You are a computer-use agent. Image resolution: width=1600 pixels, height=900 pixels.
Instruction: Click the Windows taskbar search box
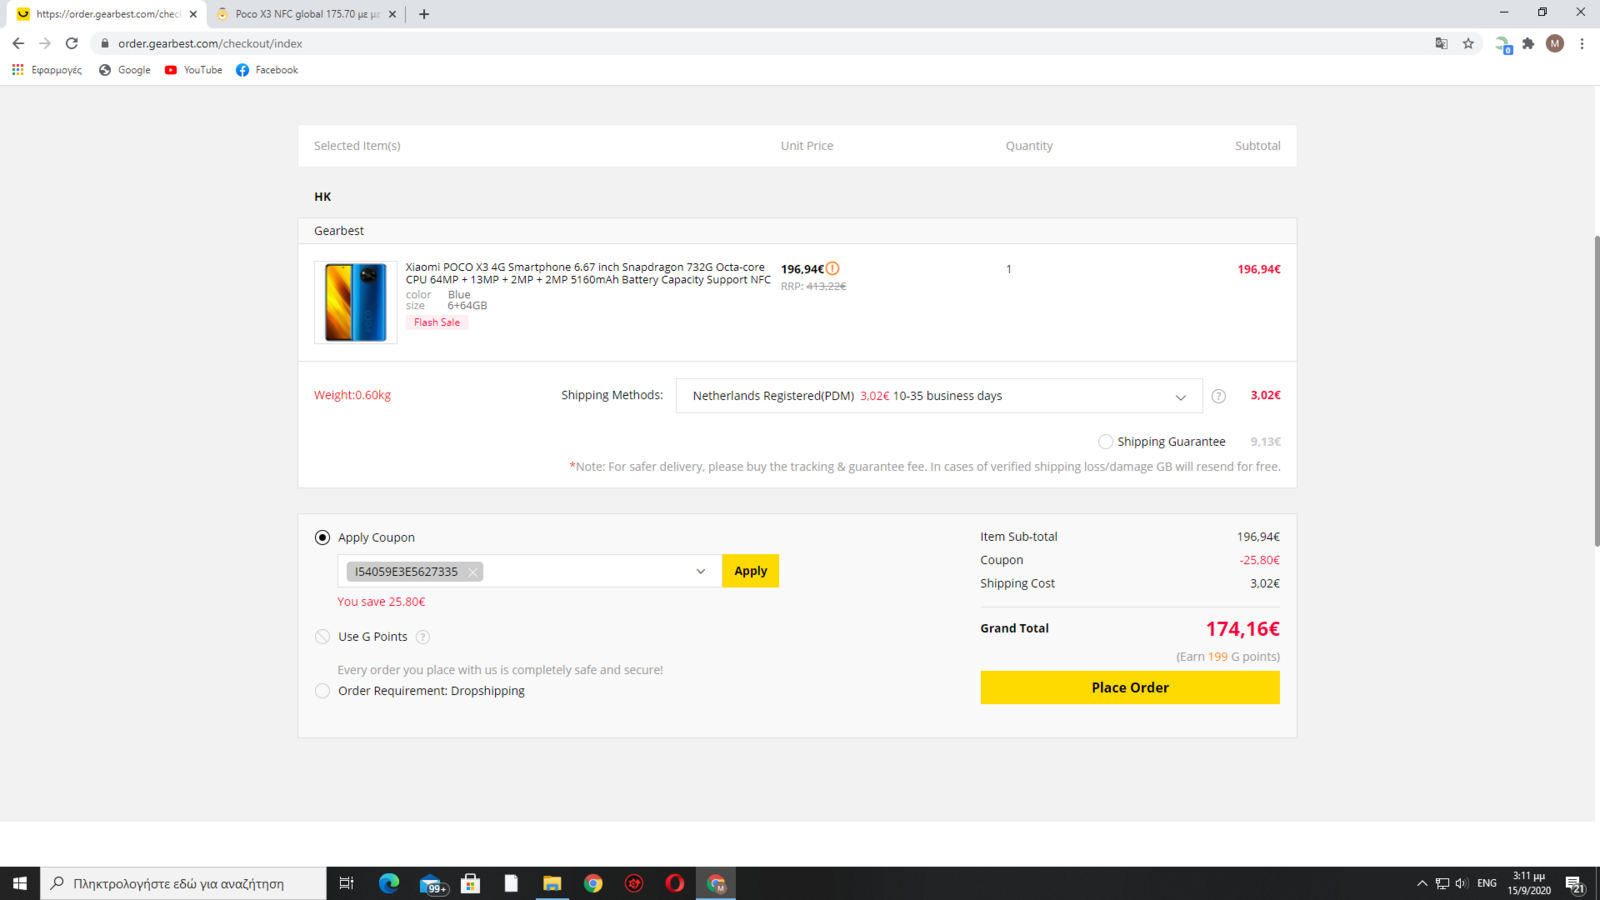184,883
